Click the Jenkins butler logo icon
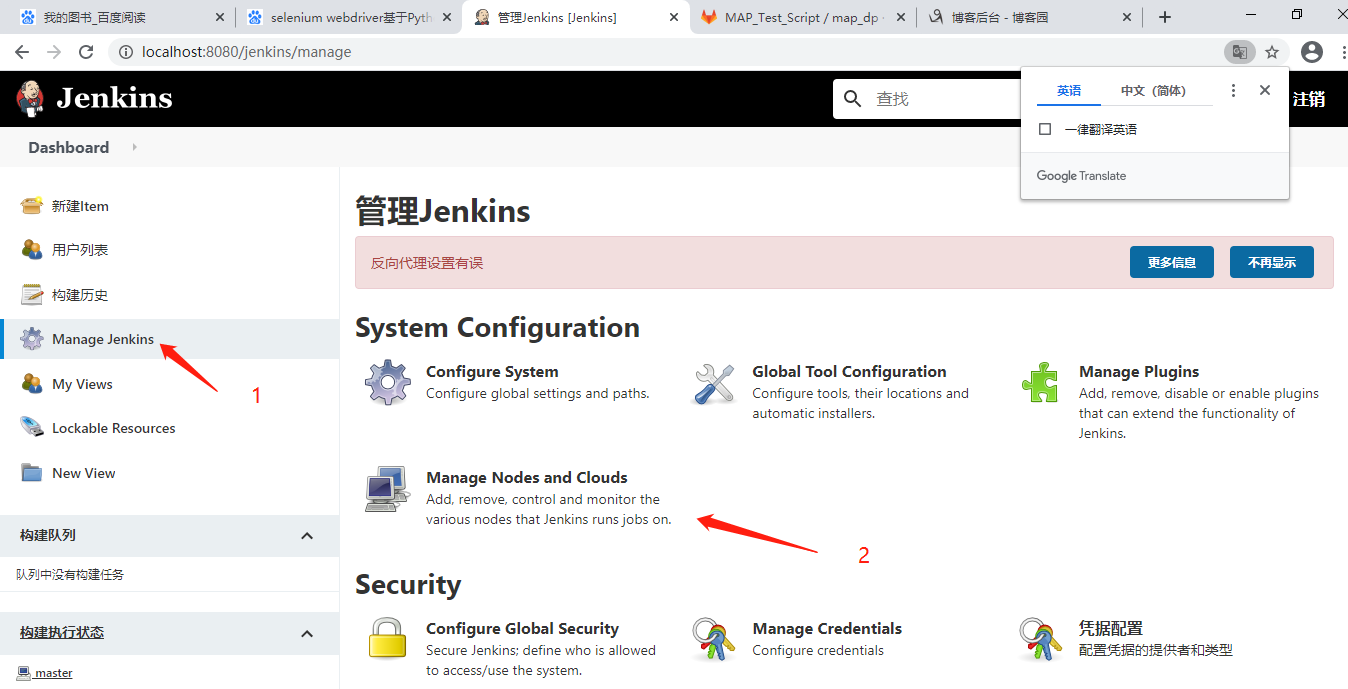 click(x=30, y=98)
